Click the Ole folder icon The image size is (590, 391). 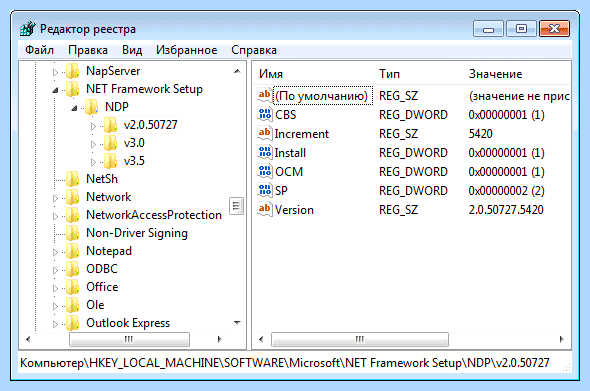pyautogui.click(x=72, y=305)
